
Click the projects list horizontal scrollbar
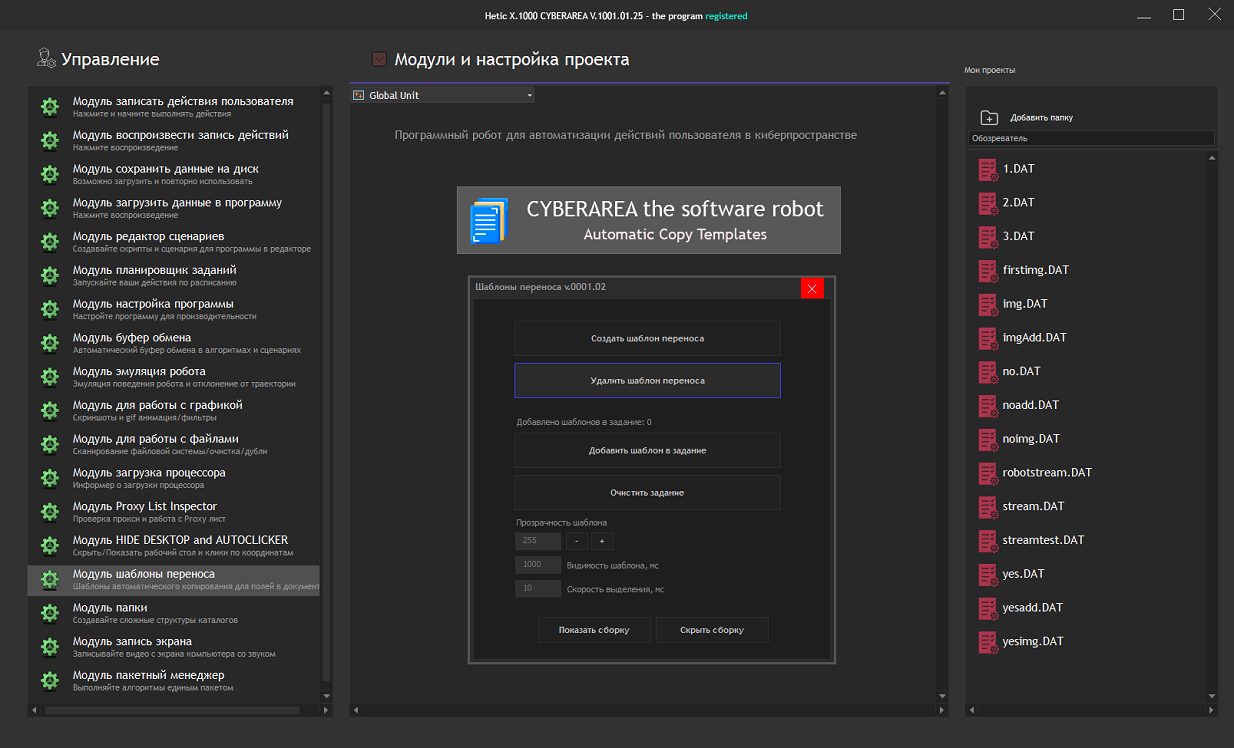(x=1091, y=710)
